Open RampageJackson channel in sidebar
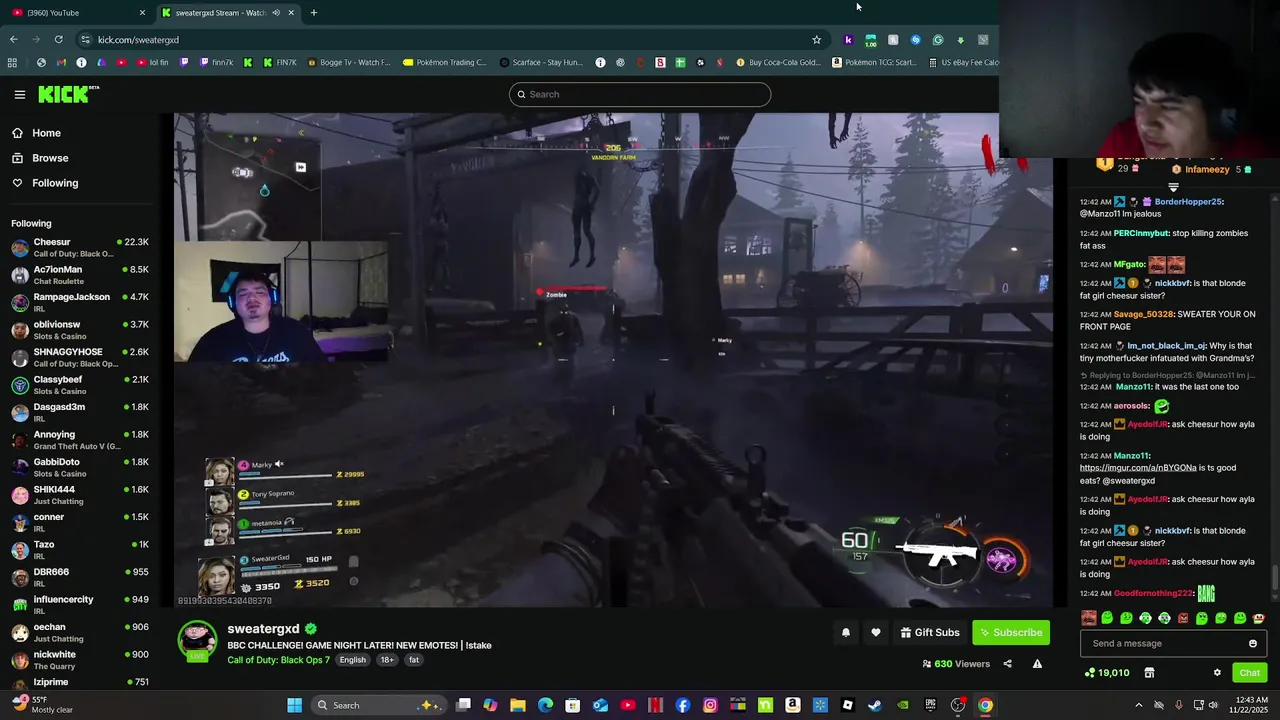 coord(80,303)
